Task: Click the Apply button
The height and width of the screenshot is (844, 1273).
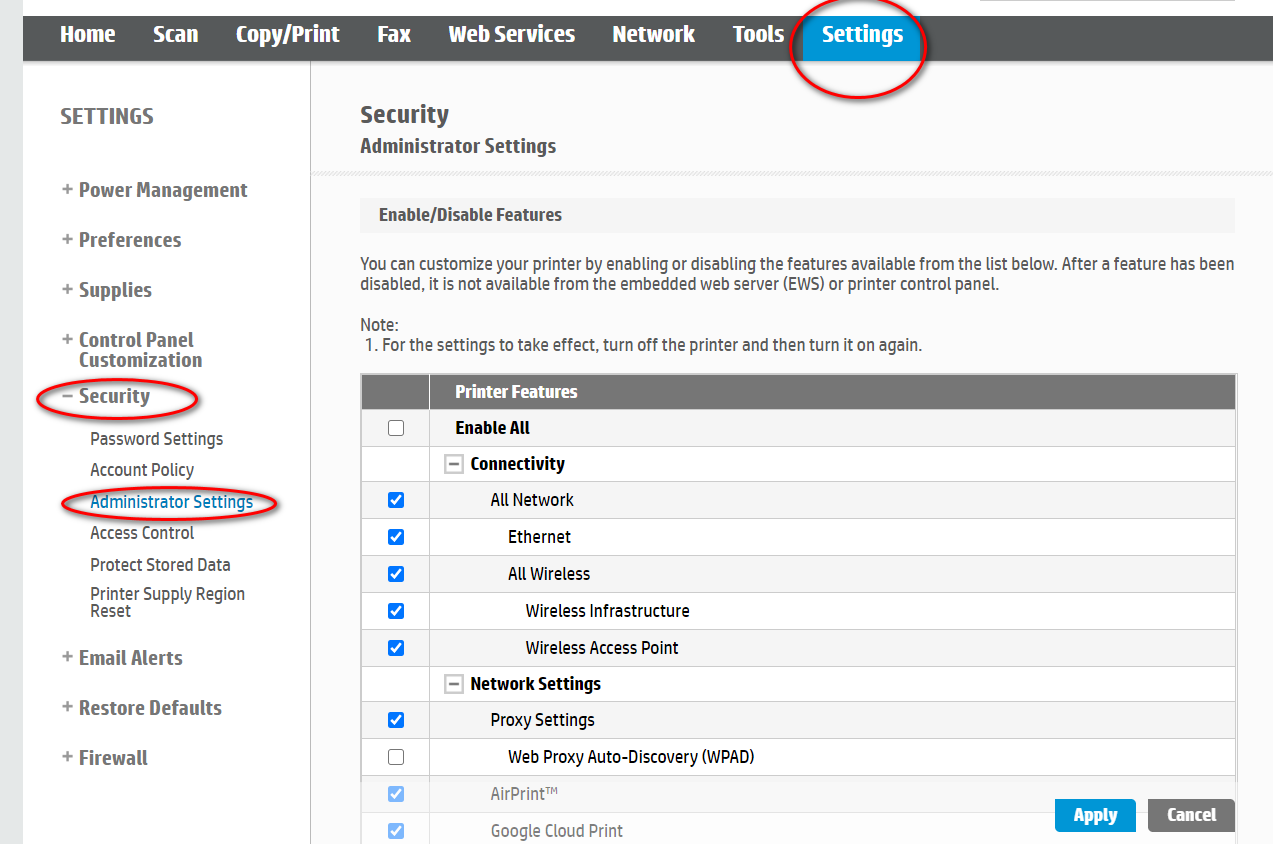Action: coord(1094,815)
